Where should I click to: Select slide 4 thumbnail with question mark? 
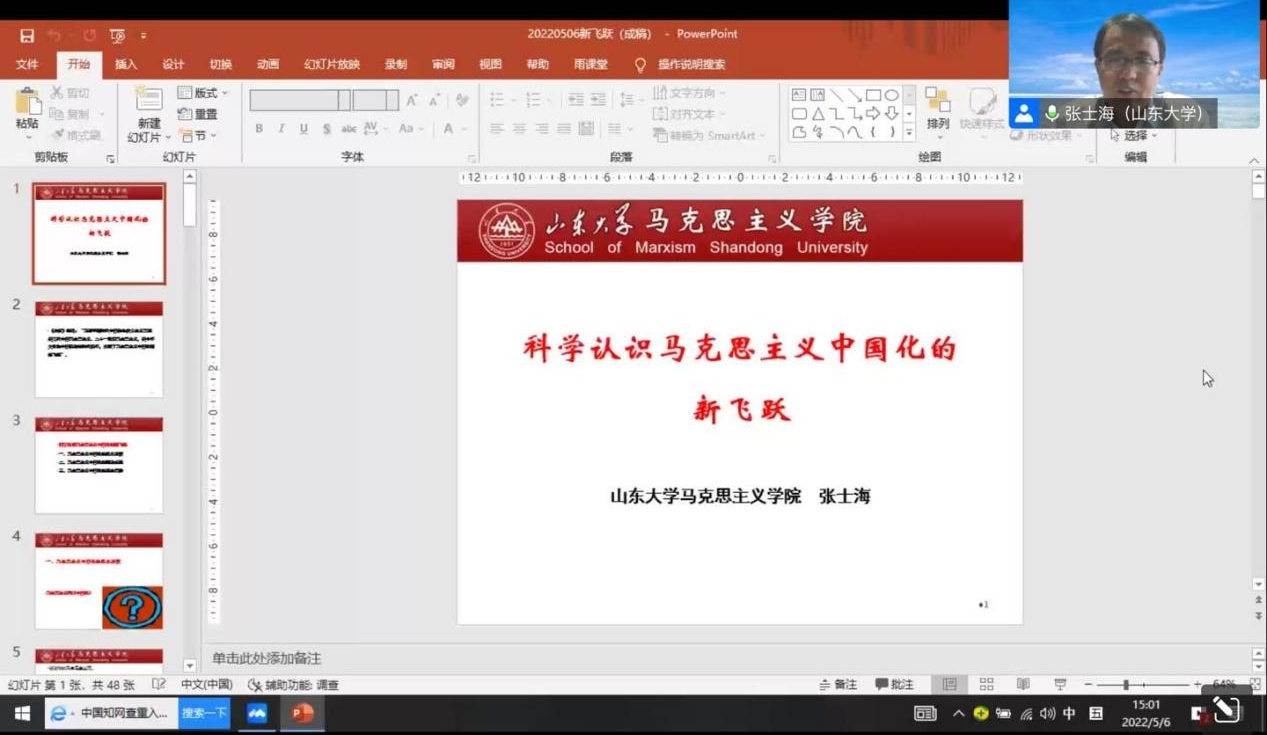click(99, 581)
